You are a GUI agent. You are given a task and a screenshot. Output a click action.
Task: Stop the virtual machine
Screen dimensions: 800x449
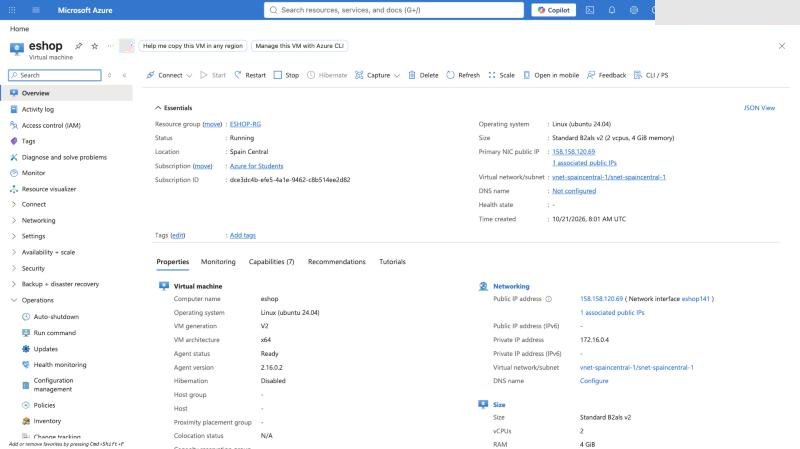[x=286, y=75]
